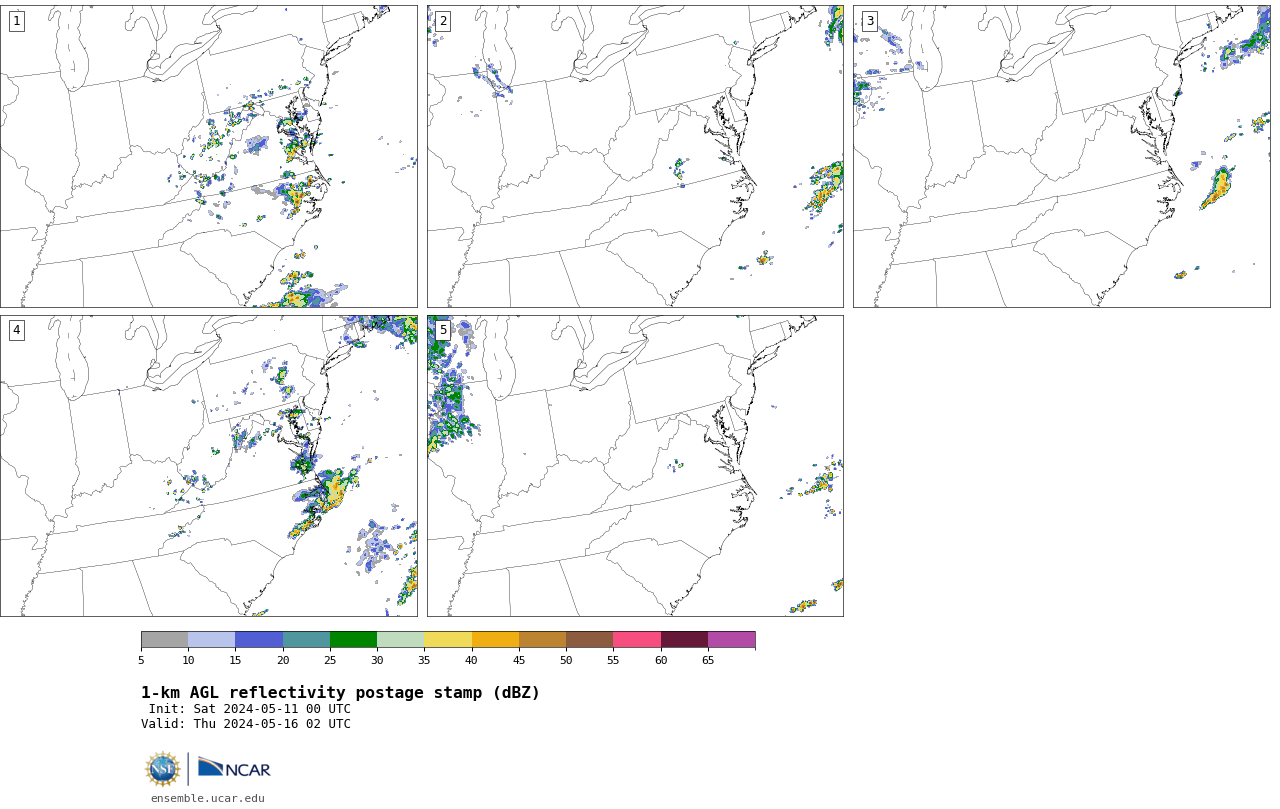Click the panel number 4 label box

click(x=17, y=330)
